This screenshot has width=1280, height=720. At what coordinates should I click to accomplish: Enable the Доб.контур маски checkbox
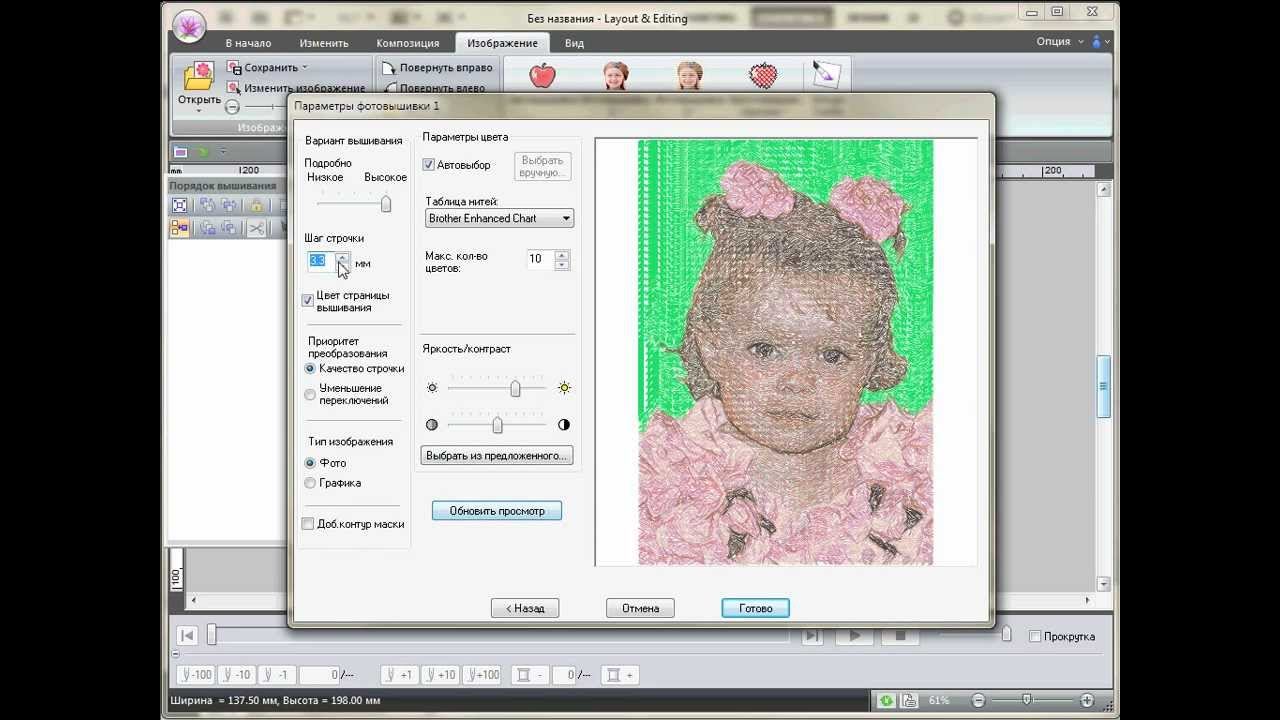click(x=308, y=524)
